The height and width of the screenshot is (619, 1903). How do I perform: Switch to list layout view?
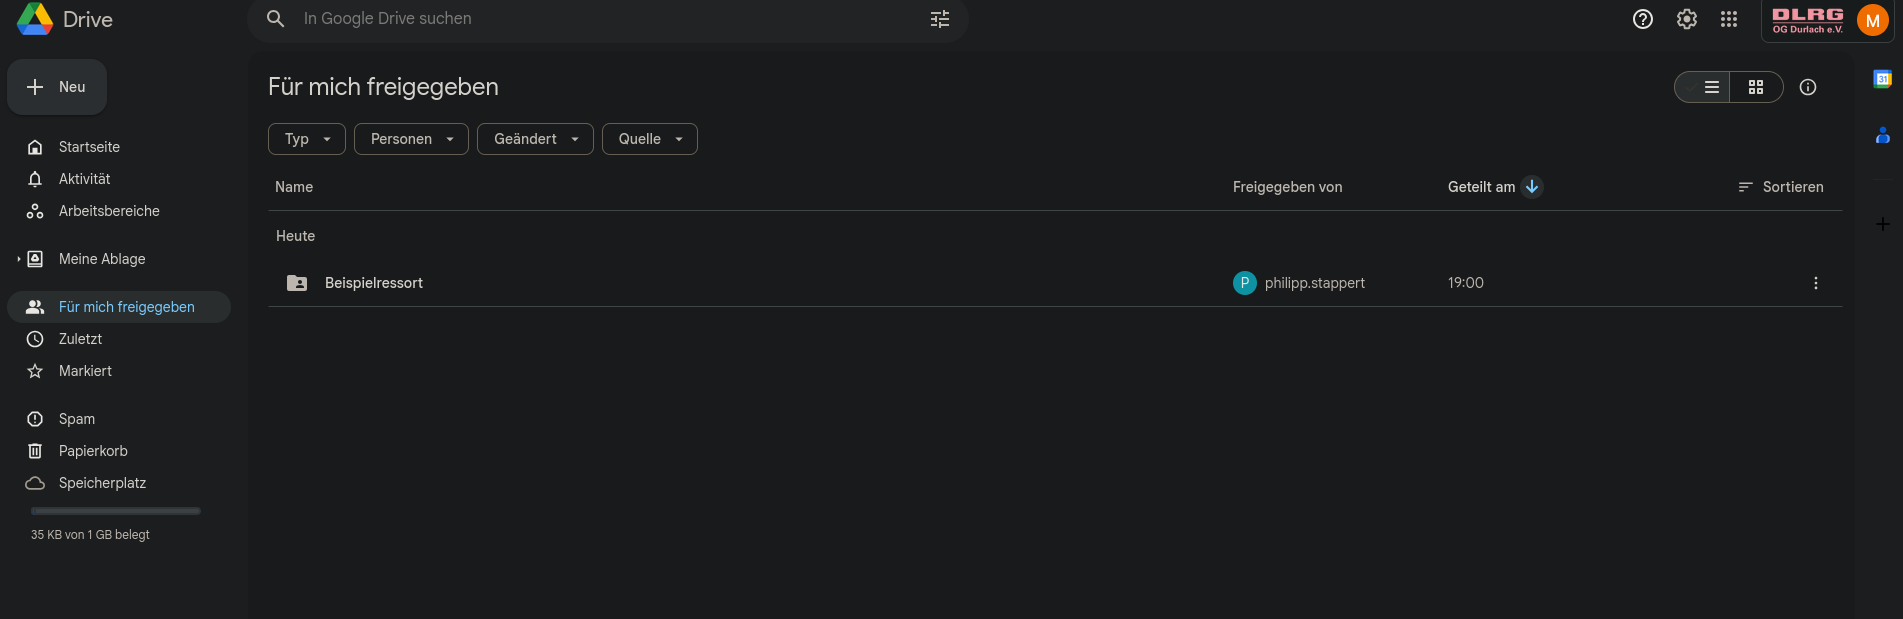point(1711,87)
